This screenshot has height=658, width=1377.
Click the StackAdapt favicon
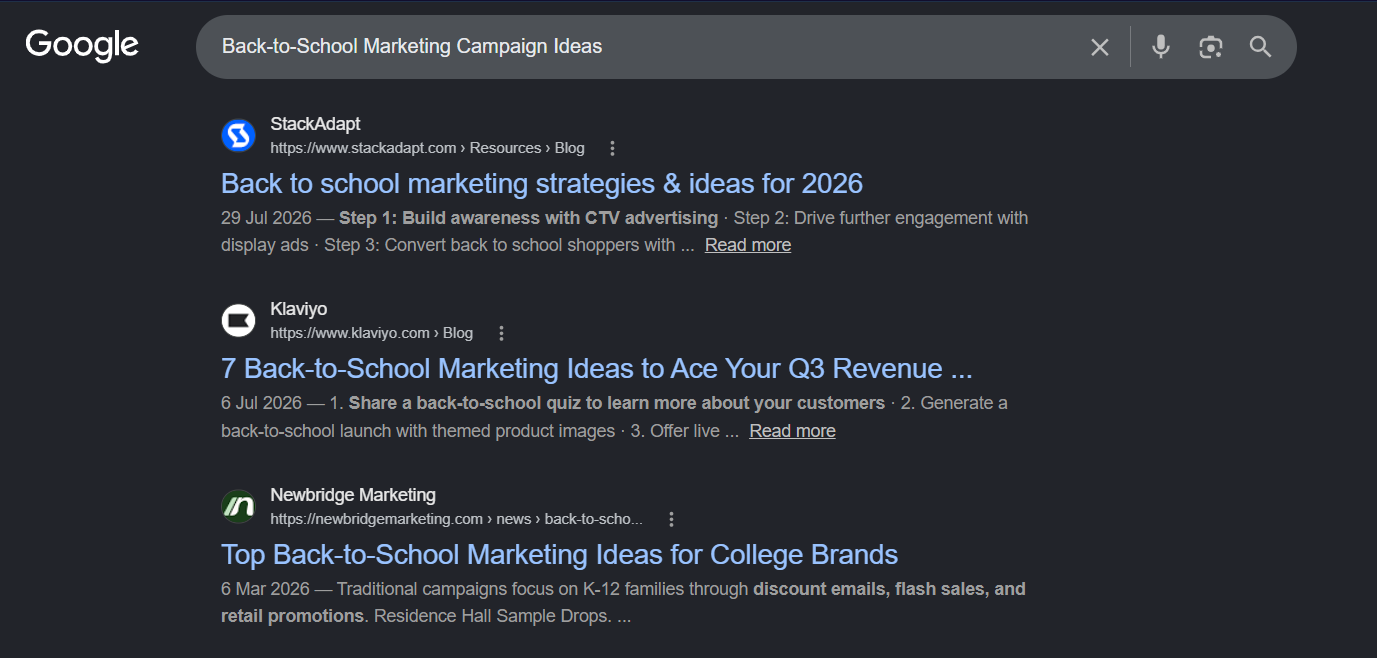[x=238, y=135]
